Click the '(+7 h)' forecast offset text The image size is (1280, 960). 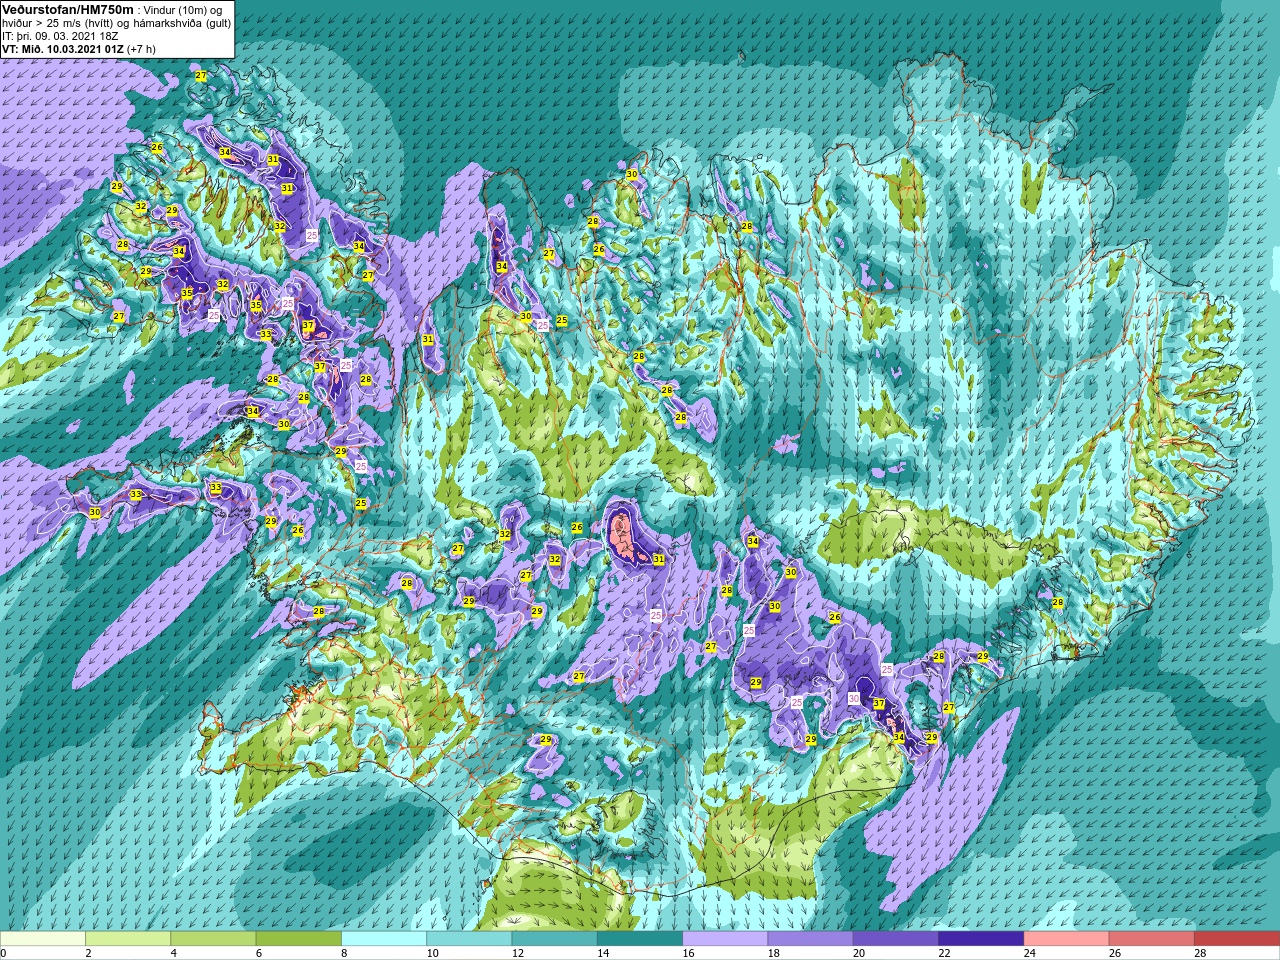[141, 49]
